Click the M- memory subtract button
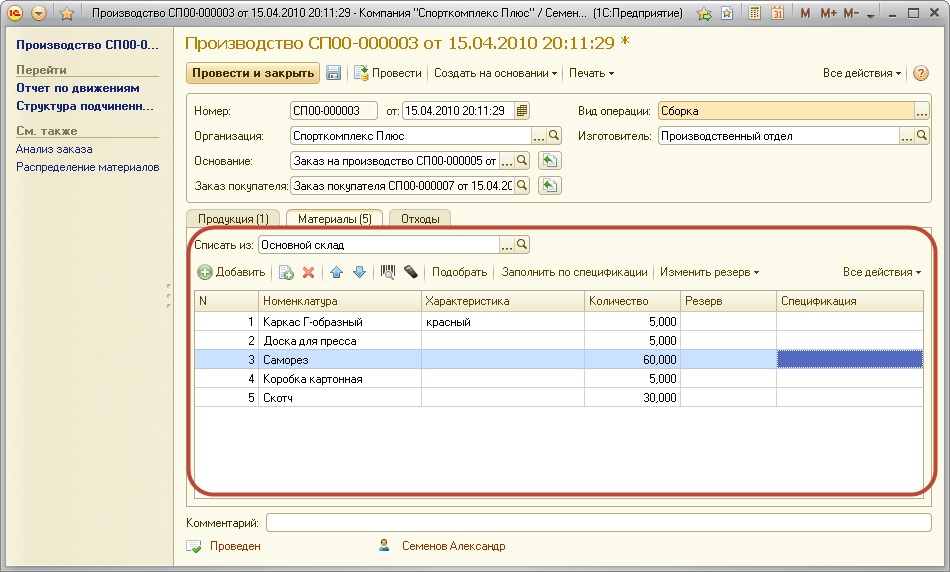 (851, 13)
